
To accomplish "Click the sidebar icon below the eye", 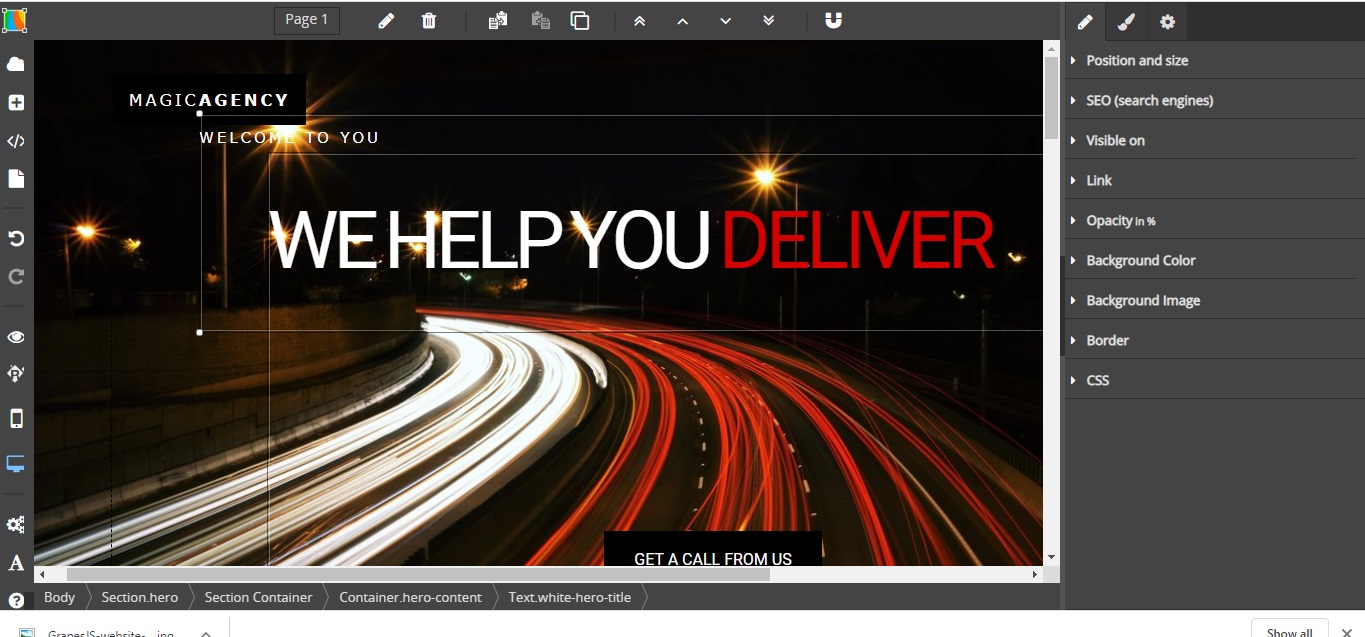I will point(16,374).
